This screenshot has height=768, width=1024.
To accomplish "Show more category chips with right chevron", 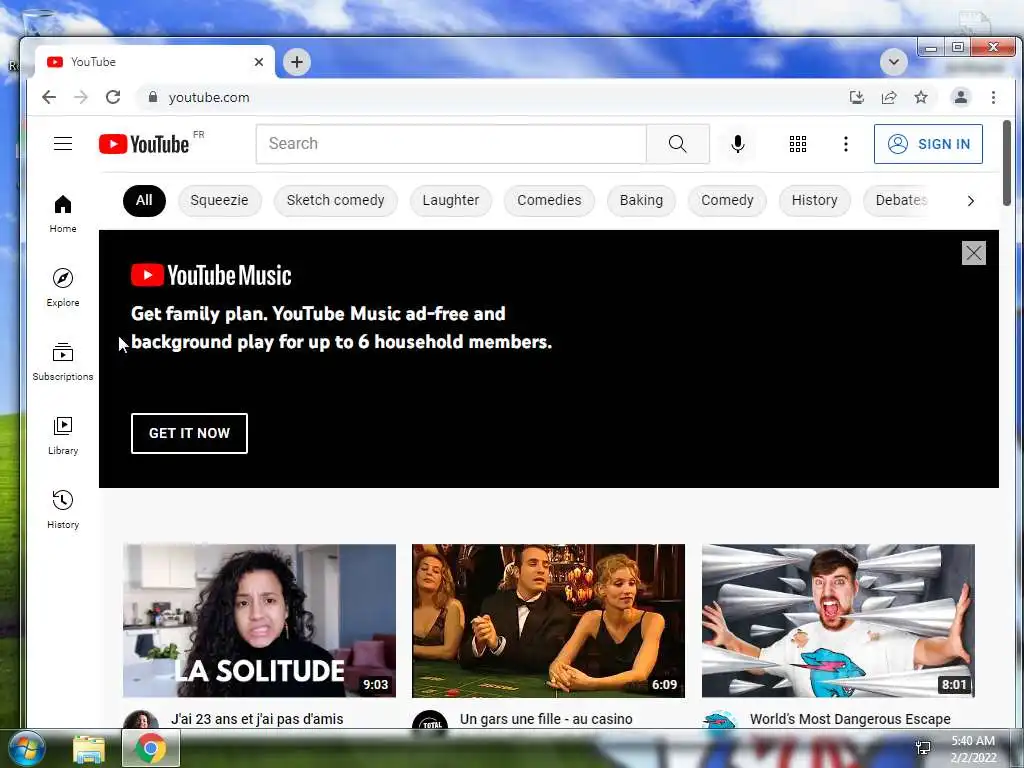I will tap(970, 200).
